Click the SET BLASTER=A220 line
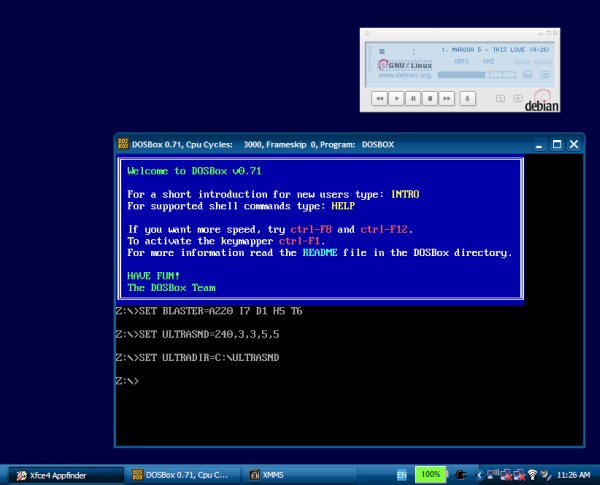The width and height of the screenshot is (600, 485). click(x=209, y=311)
